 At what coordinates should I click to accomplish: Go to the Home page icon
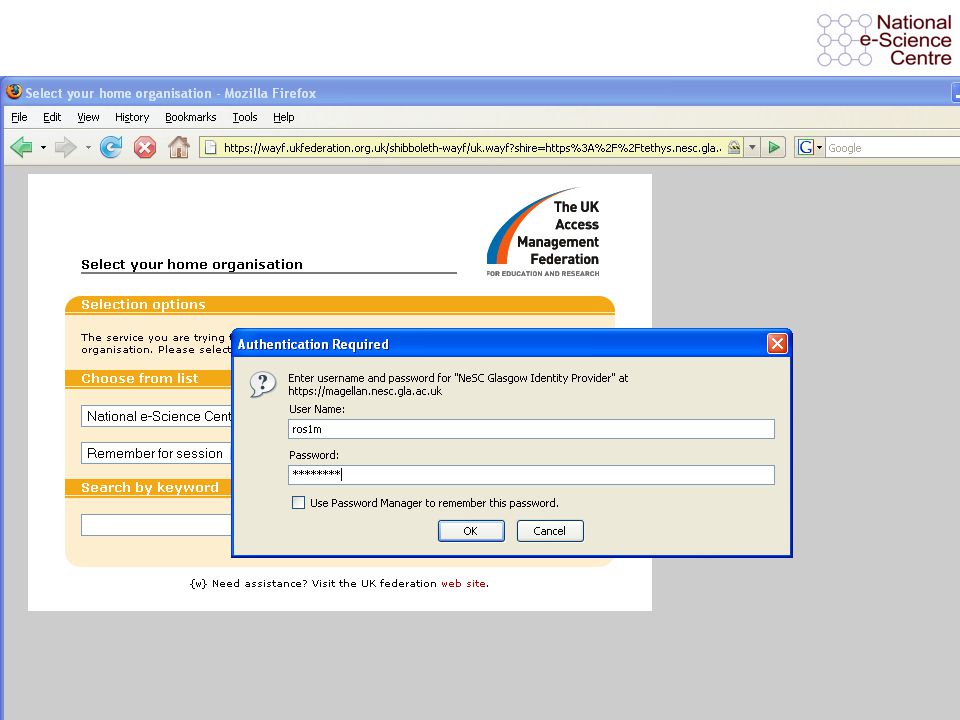(179, 148)
